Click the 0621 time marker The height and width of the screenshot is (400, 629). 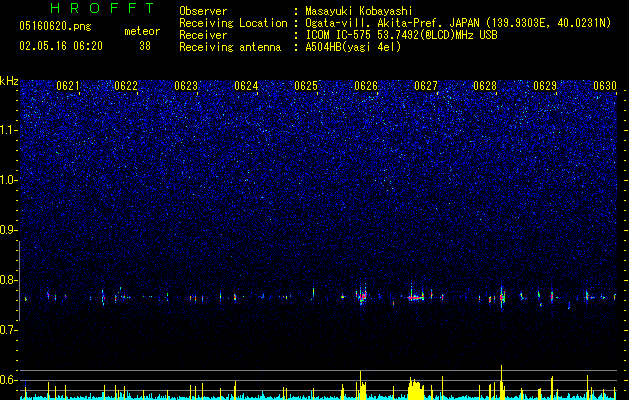point(67,86)
